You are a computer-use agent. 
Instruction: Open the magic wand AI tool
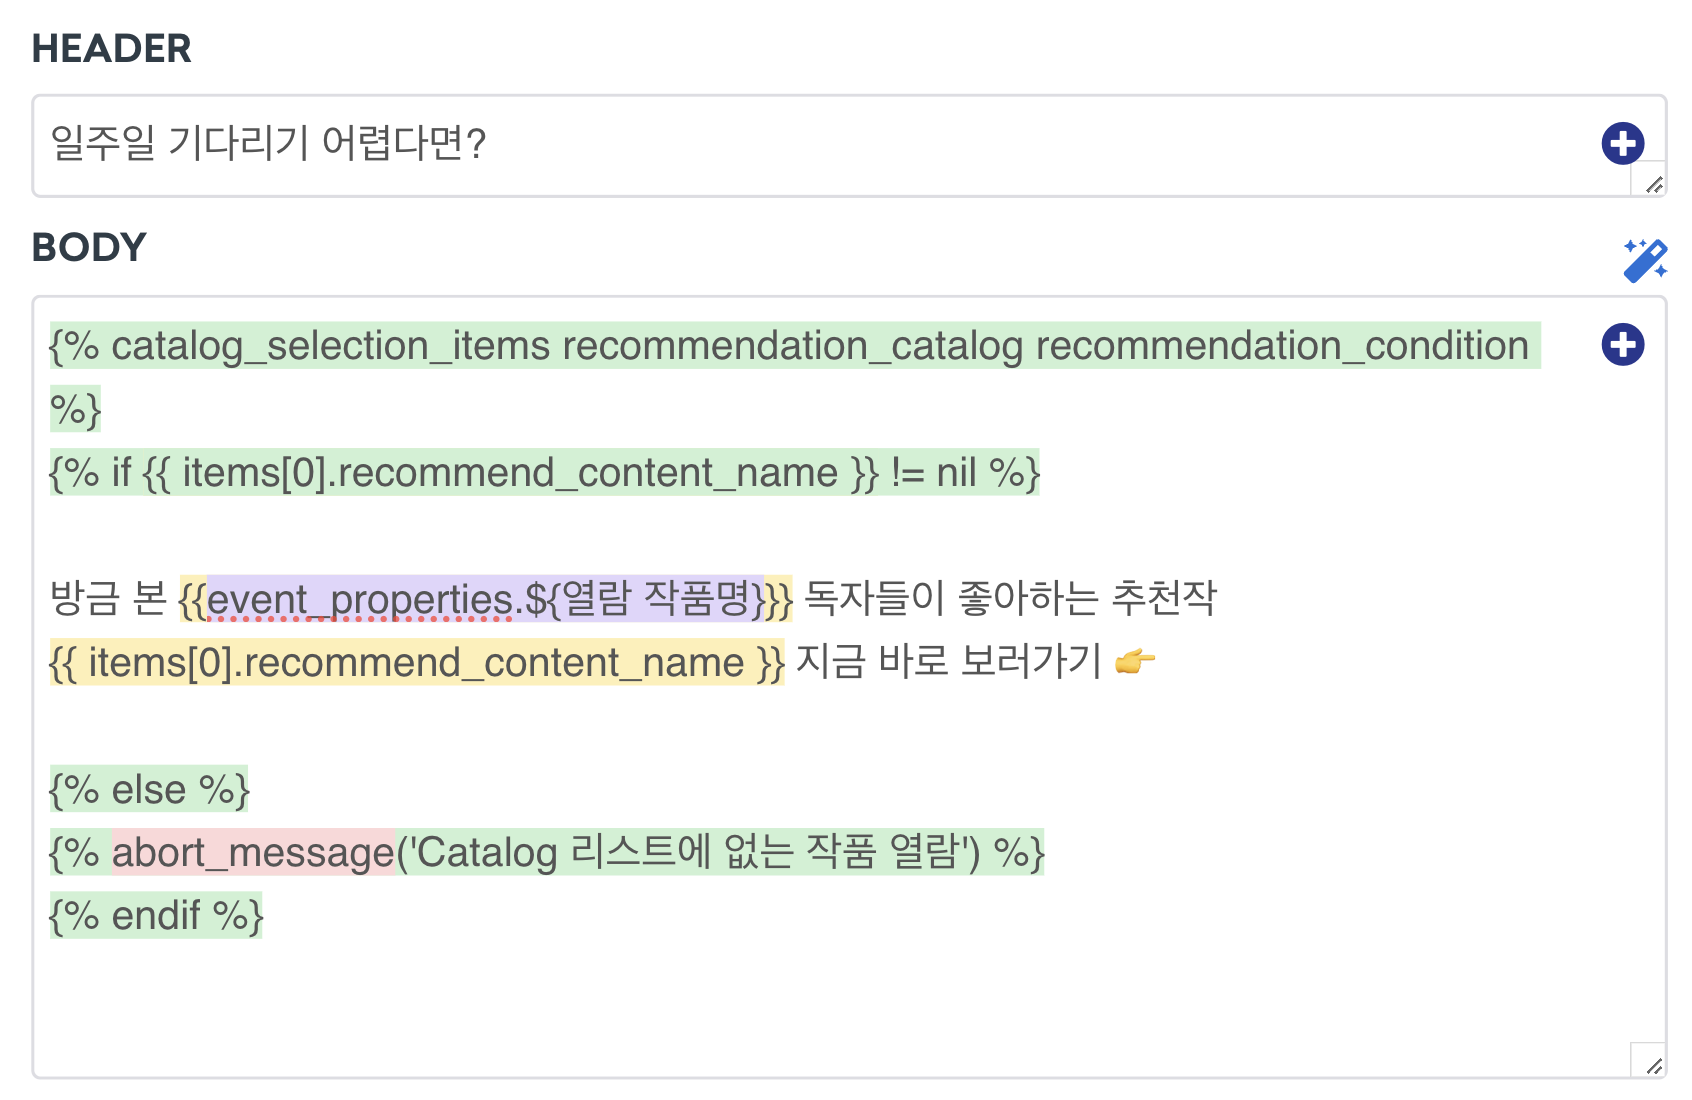pyautogui.click(x=1645, y=260)
